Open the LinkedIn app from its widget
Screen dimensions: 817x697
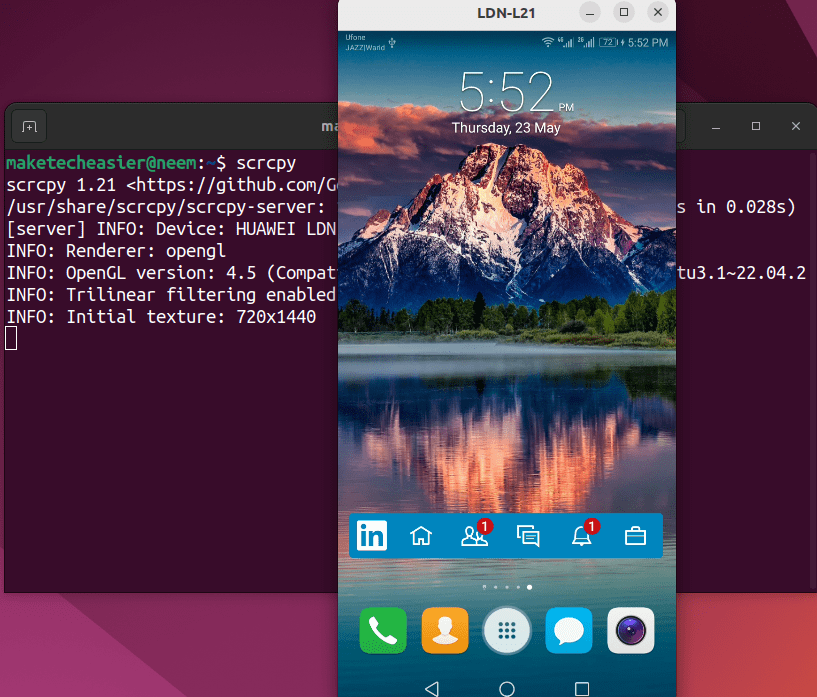point(371,535)
